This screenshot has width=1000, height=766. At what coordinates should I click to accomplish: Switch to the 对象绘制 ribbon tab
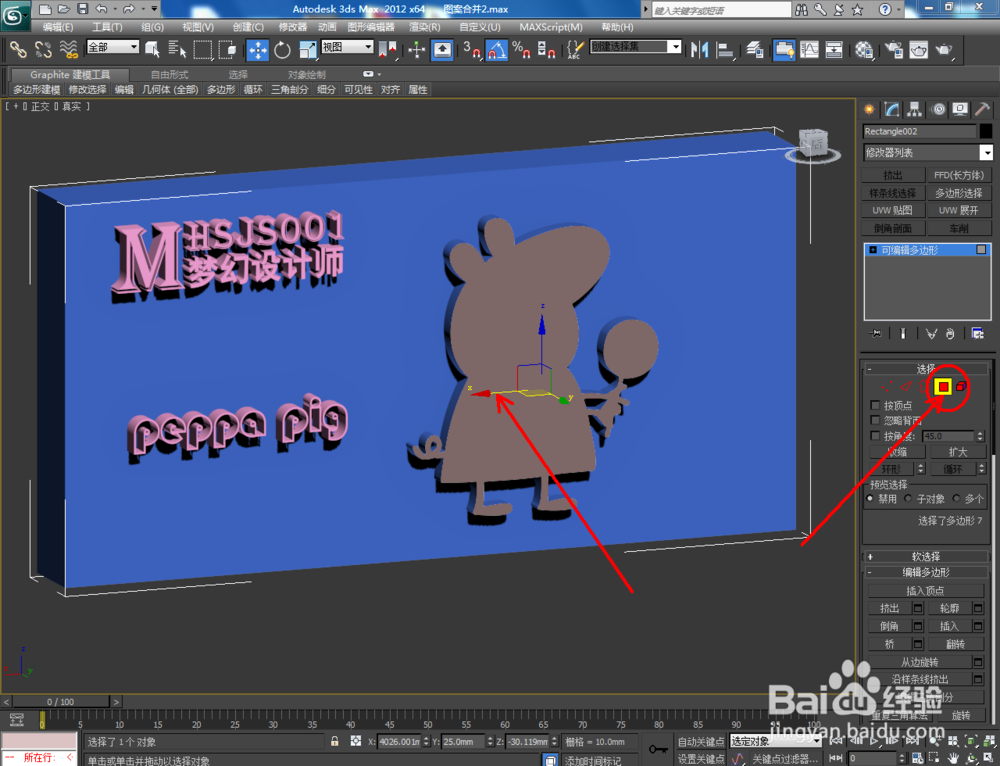click(x=306, y=75)
